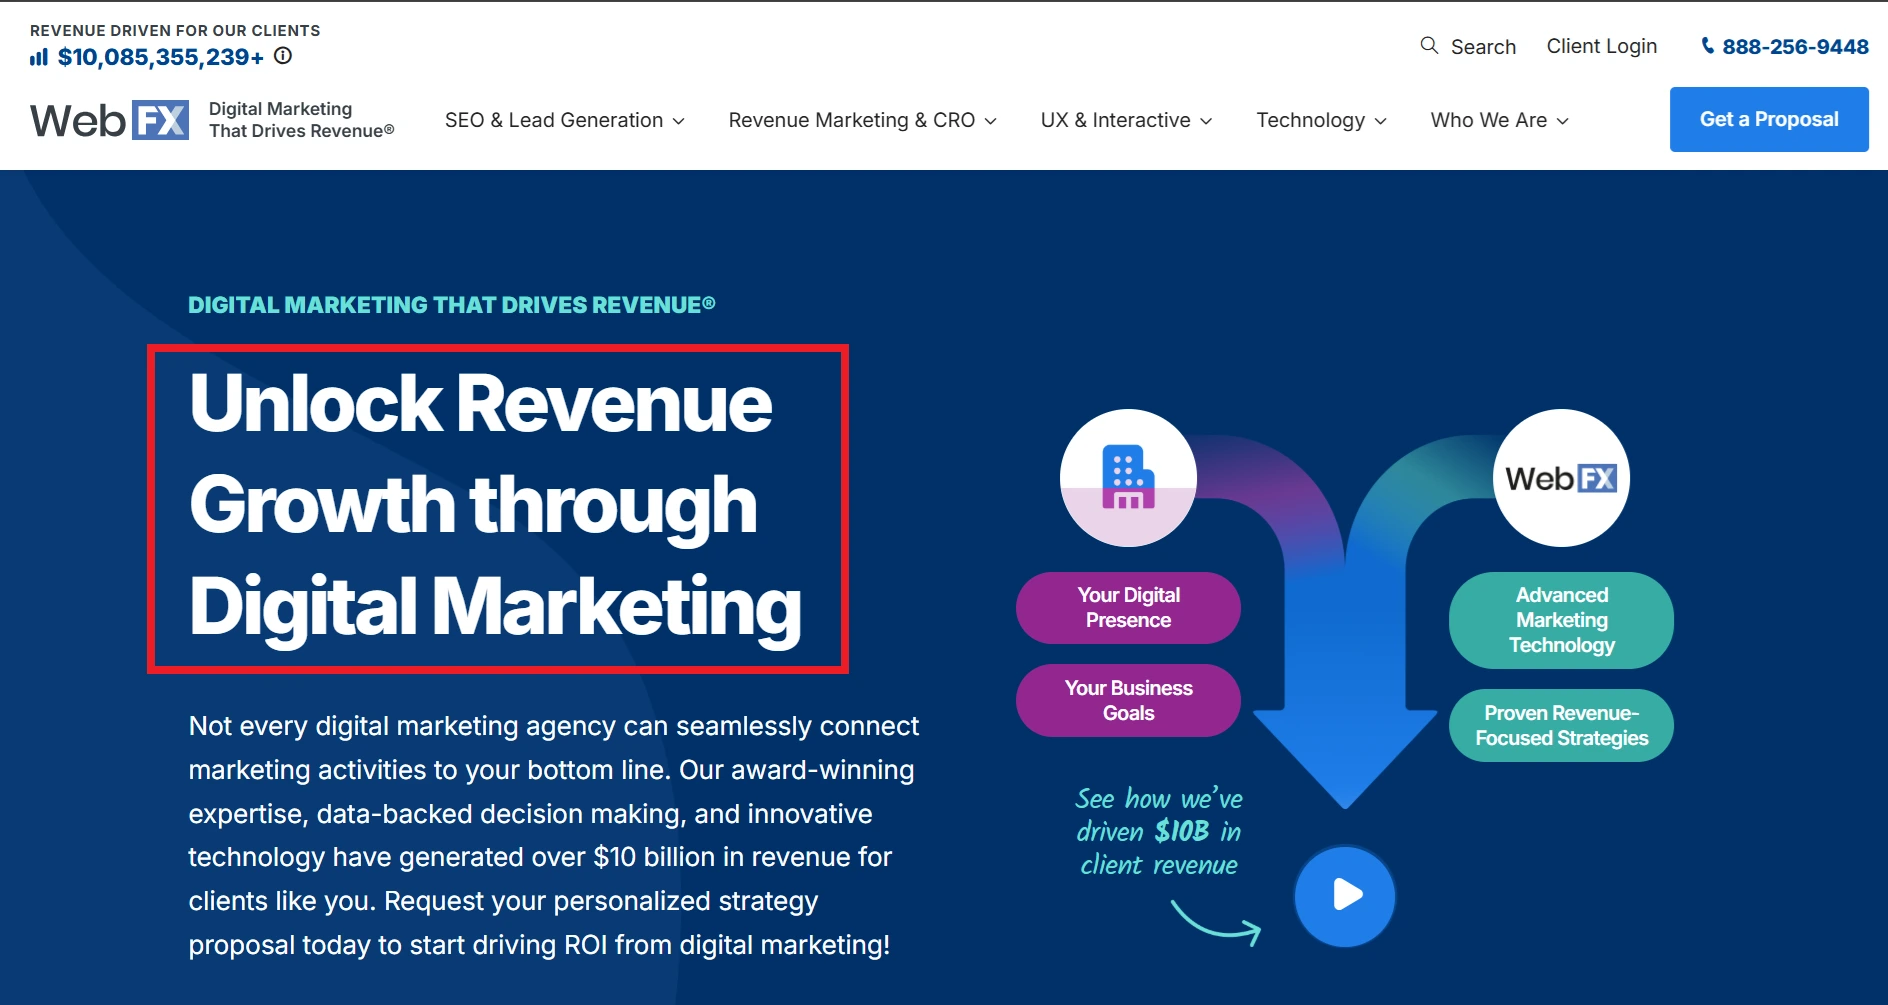Expand UX & Interactive chevron
Screen dimensions: 1888x1005
pos(1206,121)
